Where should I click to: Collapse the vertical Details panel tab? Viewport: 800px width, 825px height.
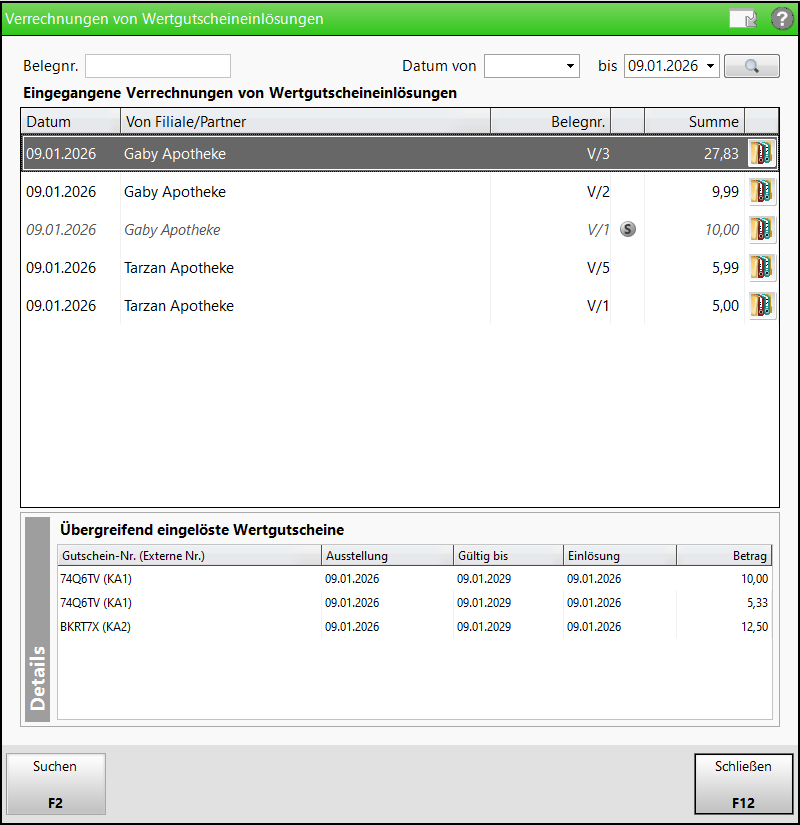click(x=38, y=618)
